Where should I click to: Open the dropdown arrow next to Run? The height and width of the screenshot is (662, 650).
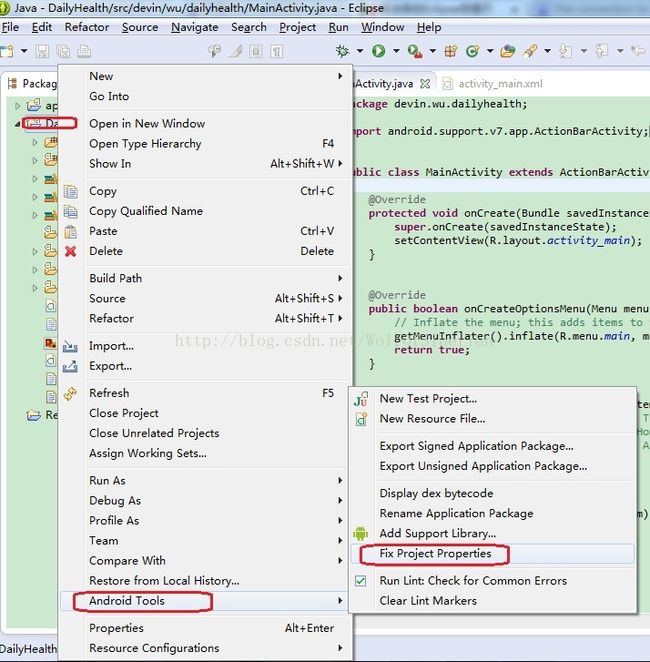tap(396, 51)
